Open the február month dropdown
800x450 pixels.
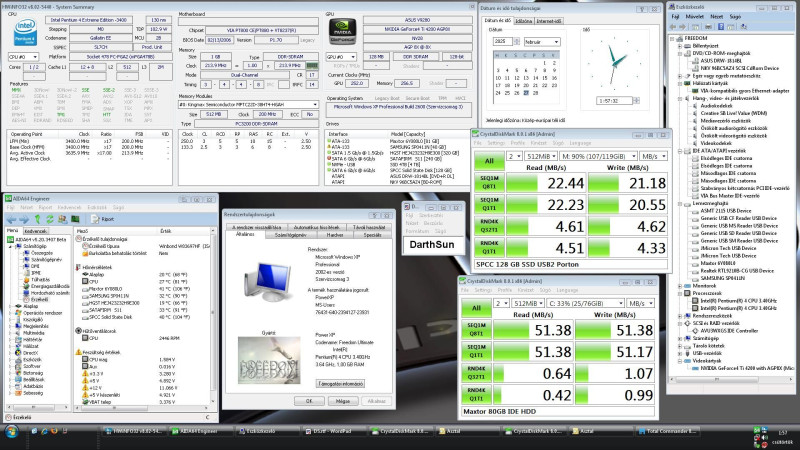pyautogui.click(x=542, y=41)
